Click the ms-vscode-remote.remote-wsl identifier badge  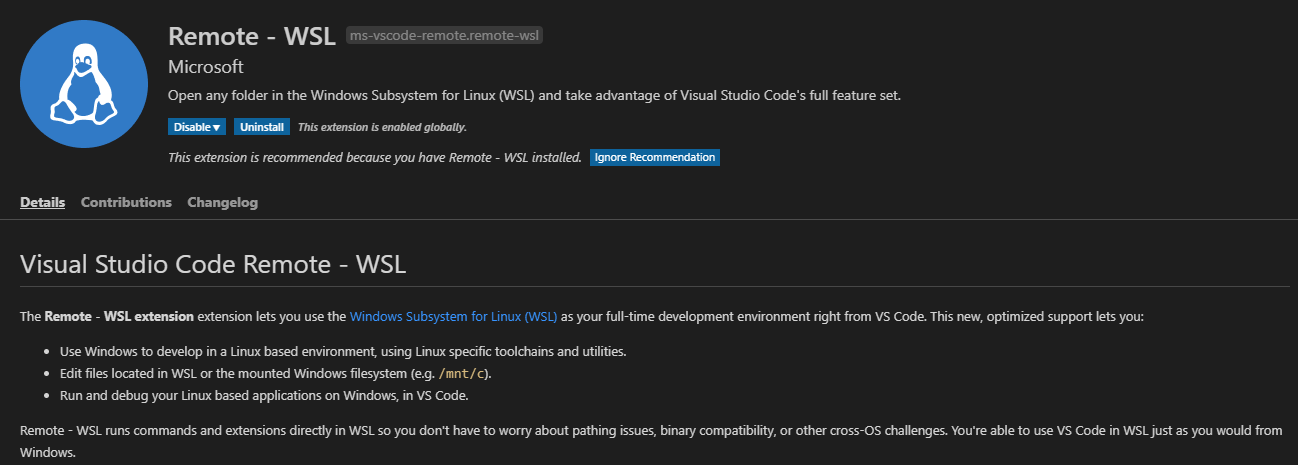tap(450, 35)
